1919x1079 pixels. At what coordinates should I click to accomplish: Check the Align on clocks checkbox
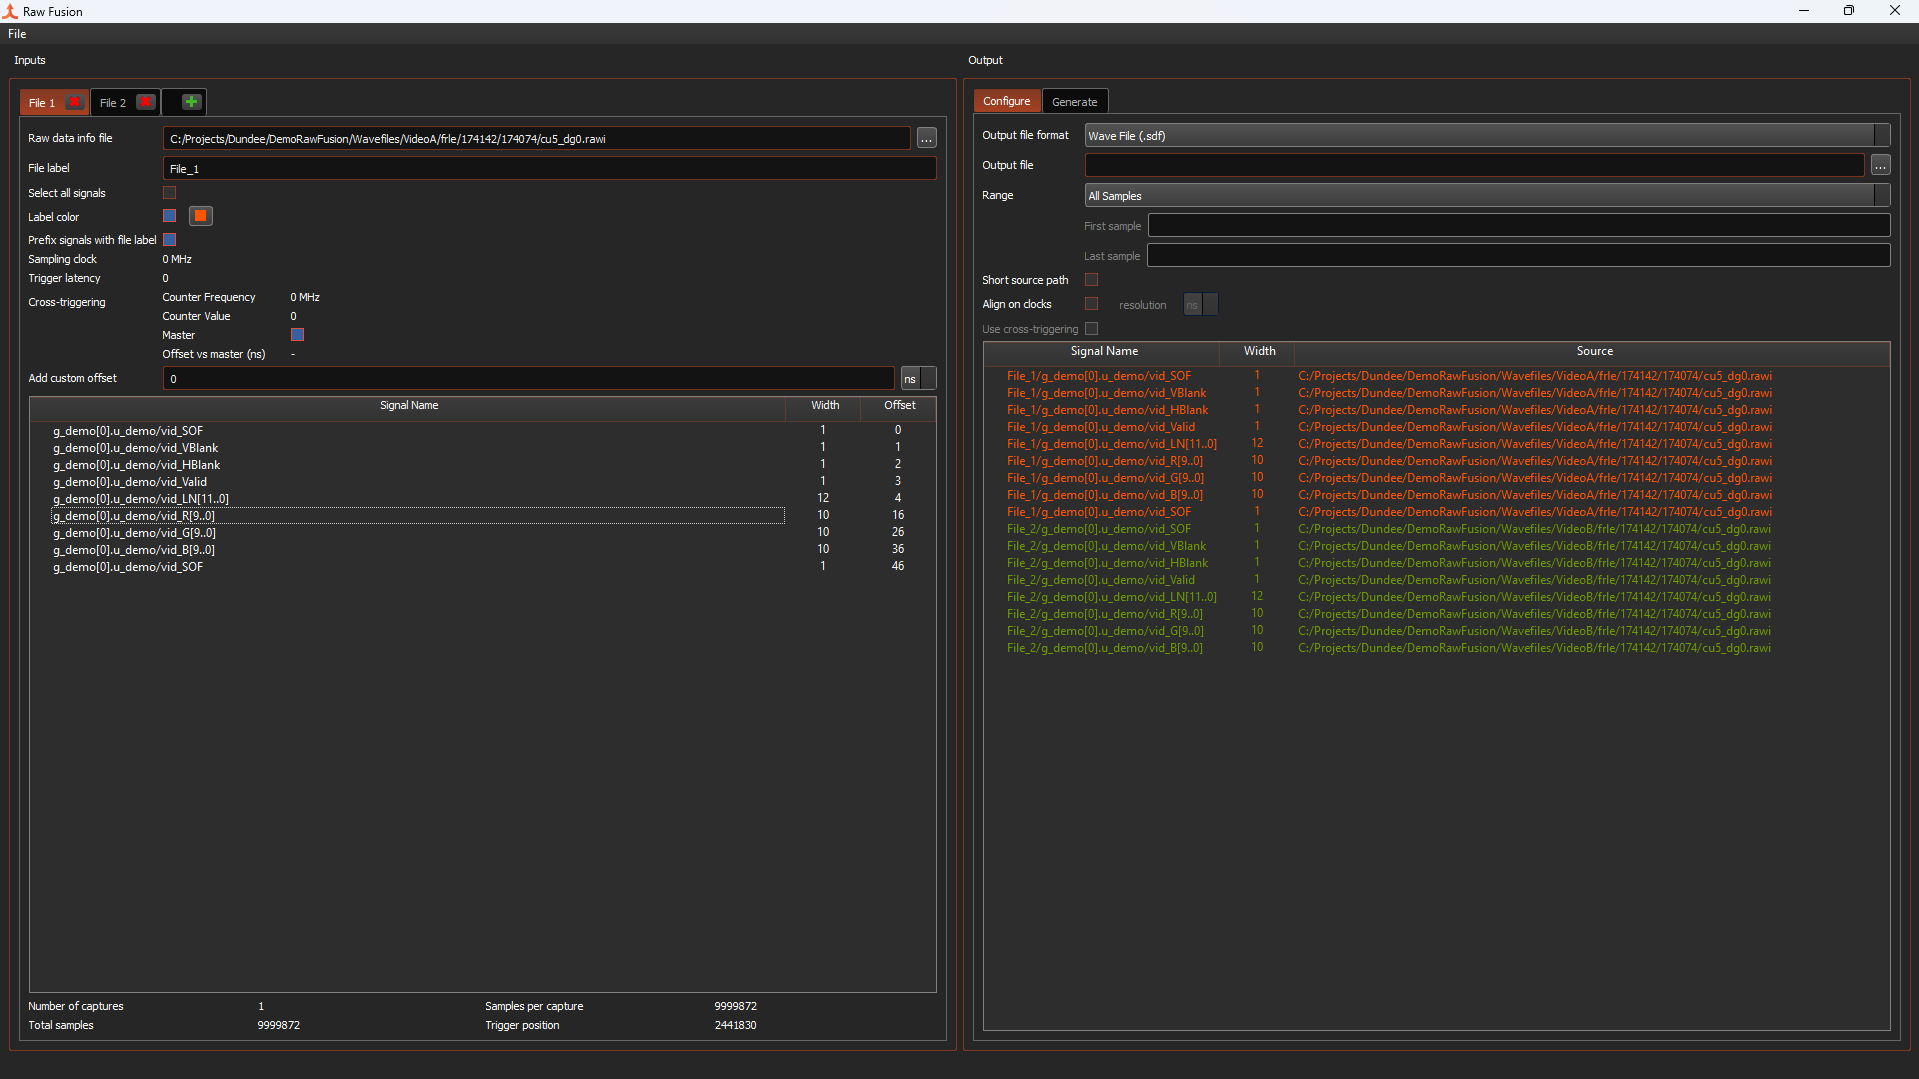1091,304
